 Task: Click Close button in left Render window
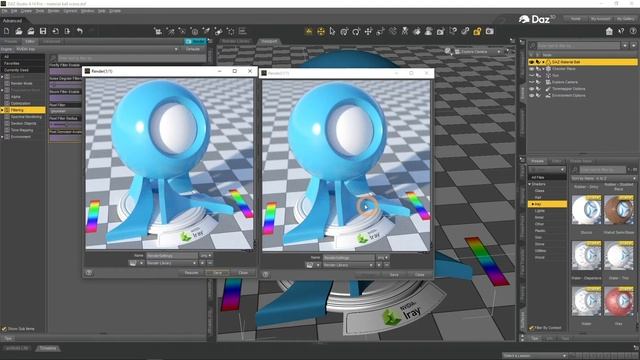click(x=243, y=273)
